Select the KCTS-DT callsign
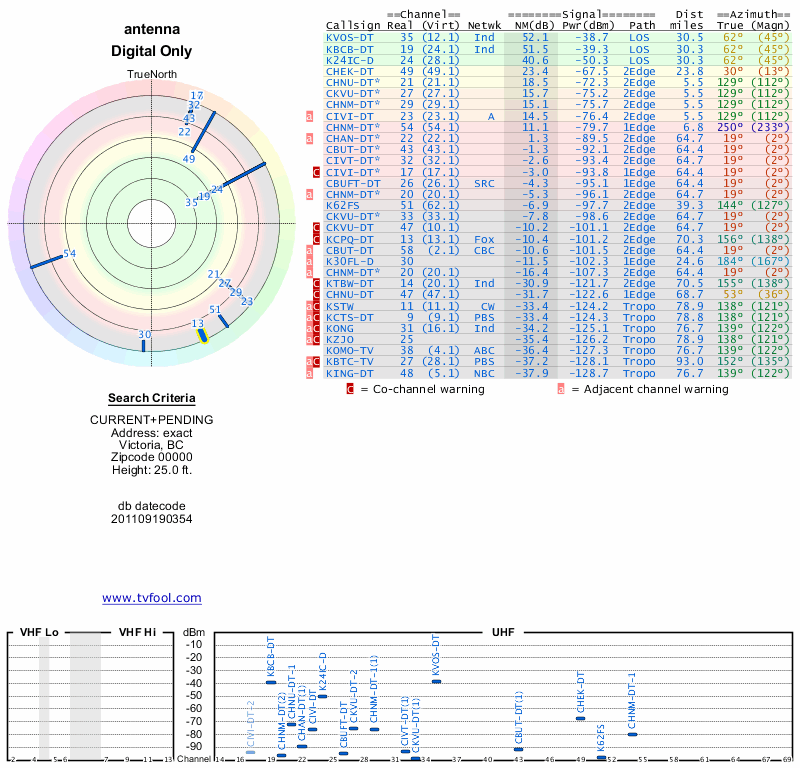 (x=349, y=317)
